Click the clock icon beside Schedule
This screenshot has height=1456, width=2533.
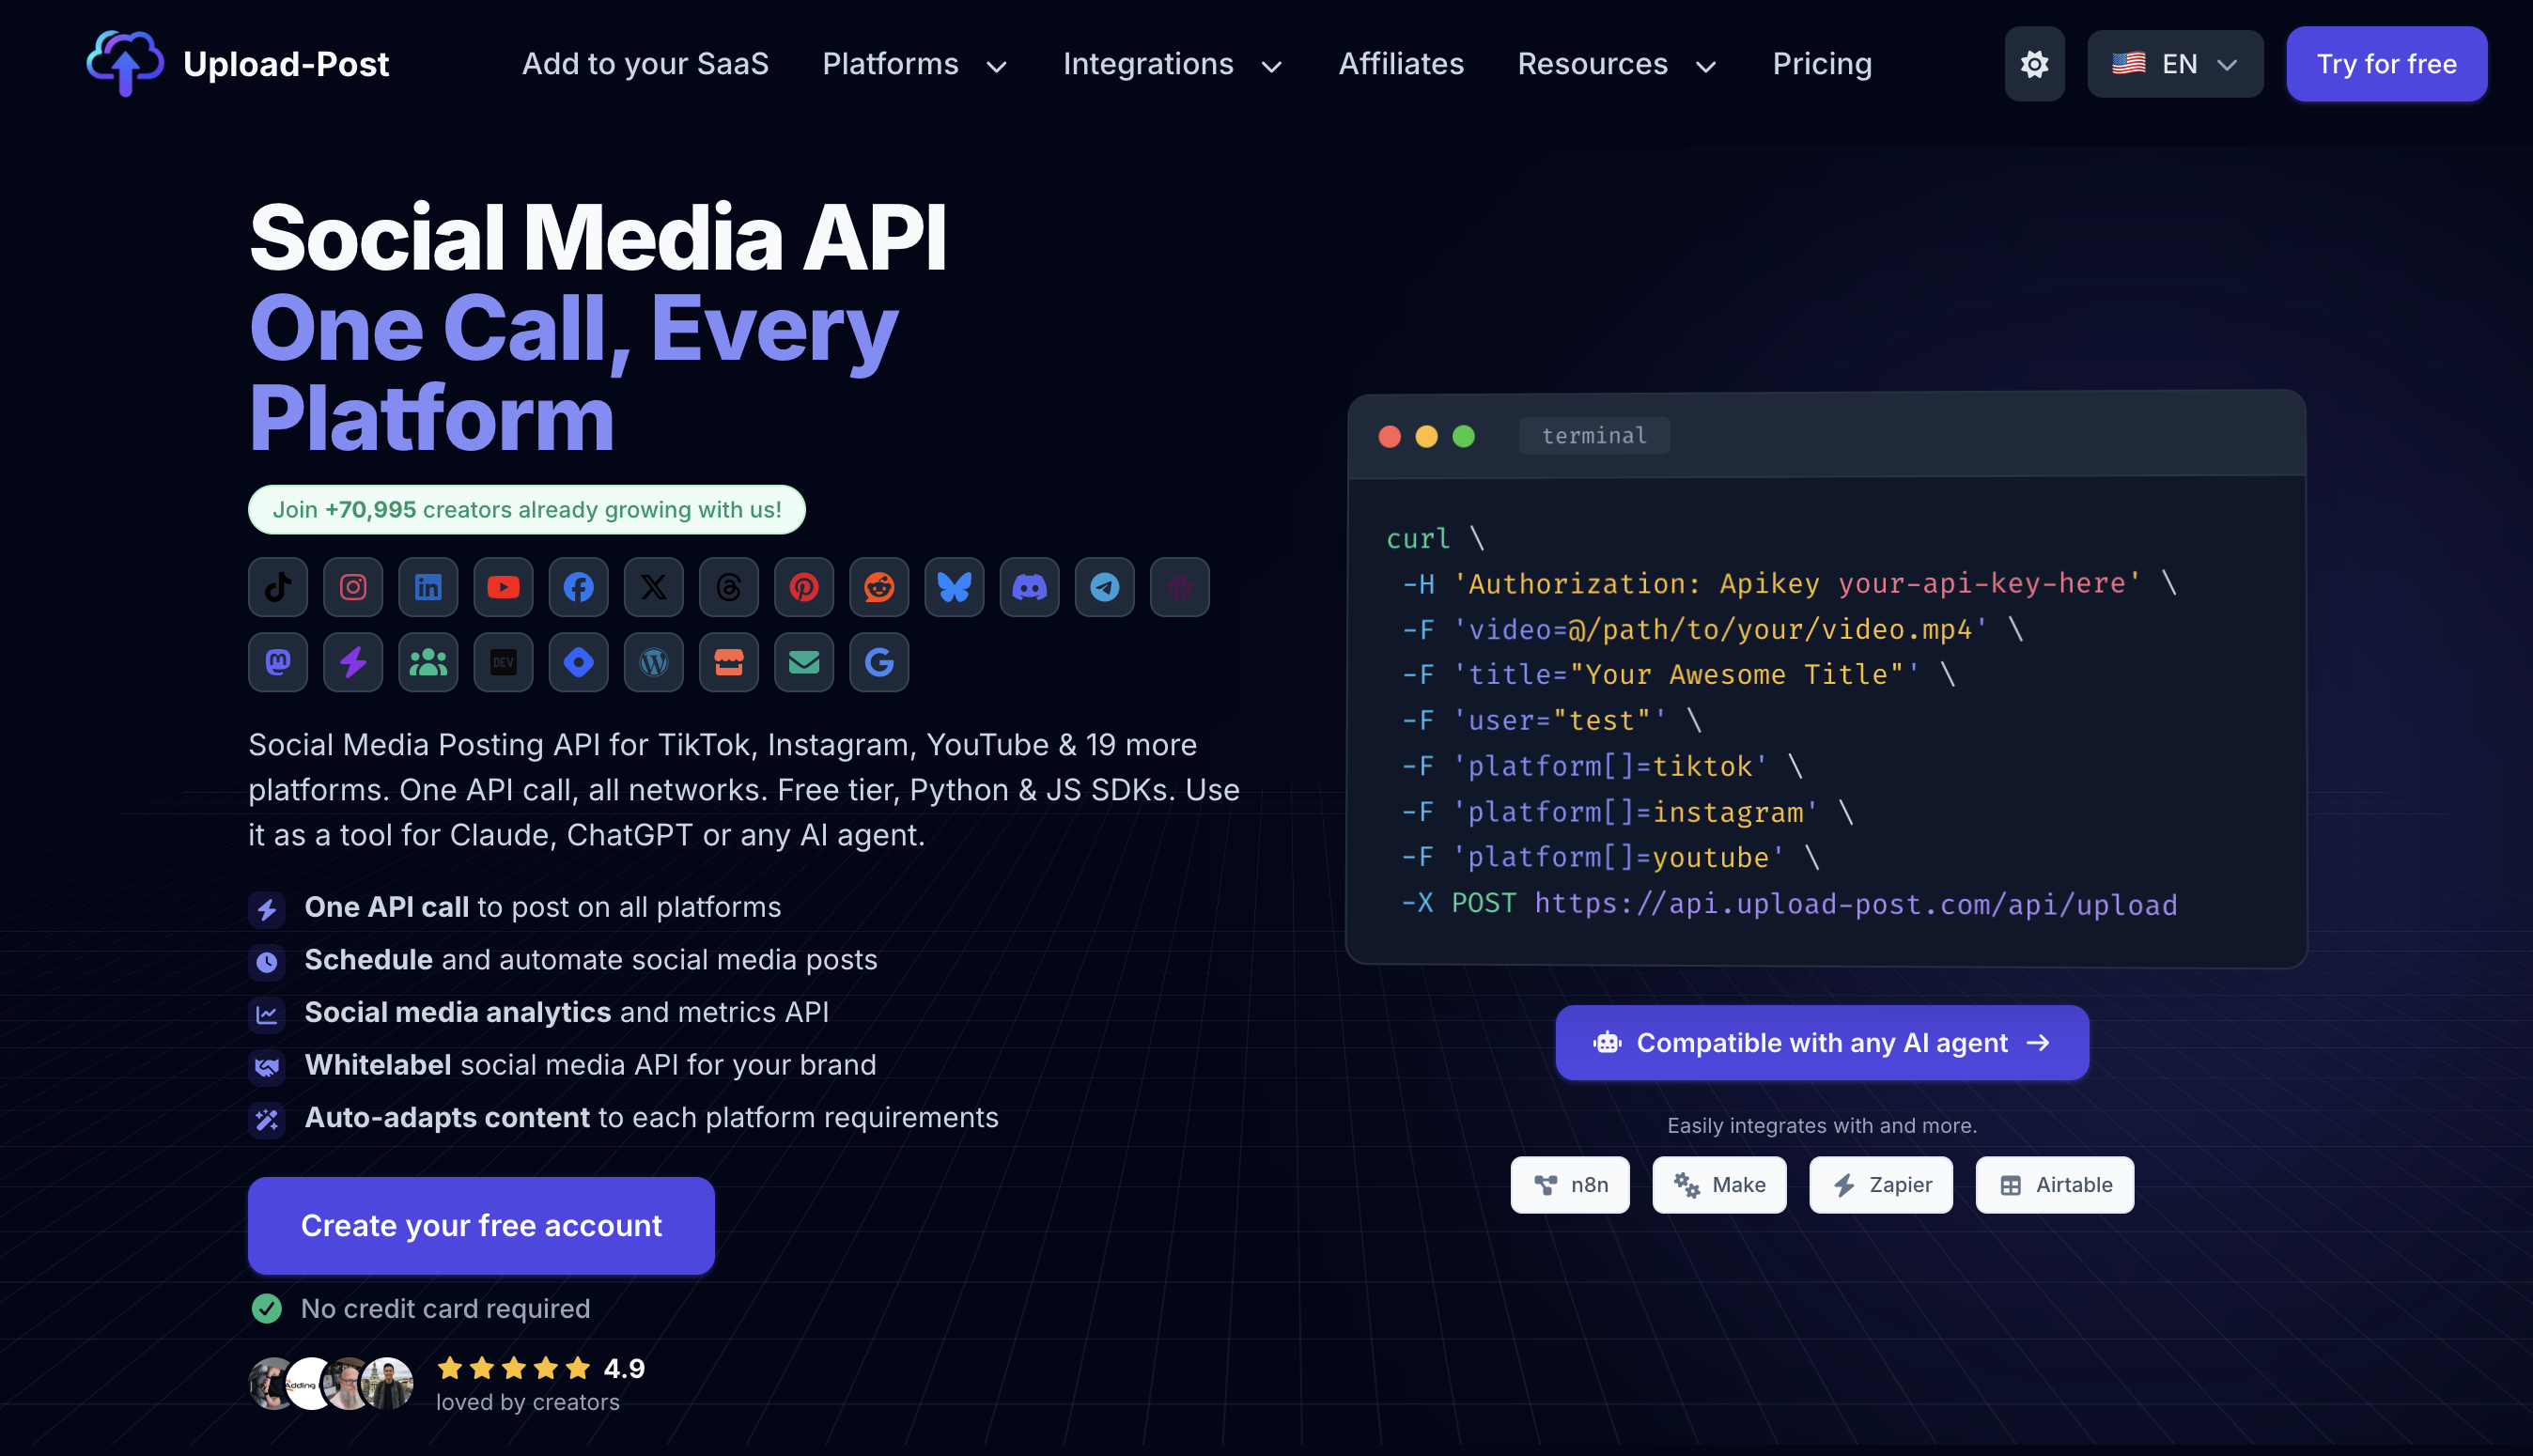click(267, 962)
